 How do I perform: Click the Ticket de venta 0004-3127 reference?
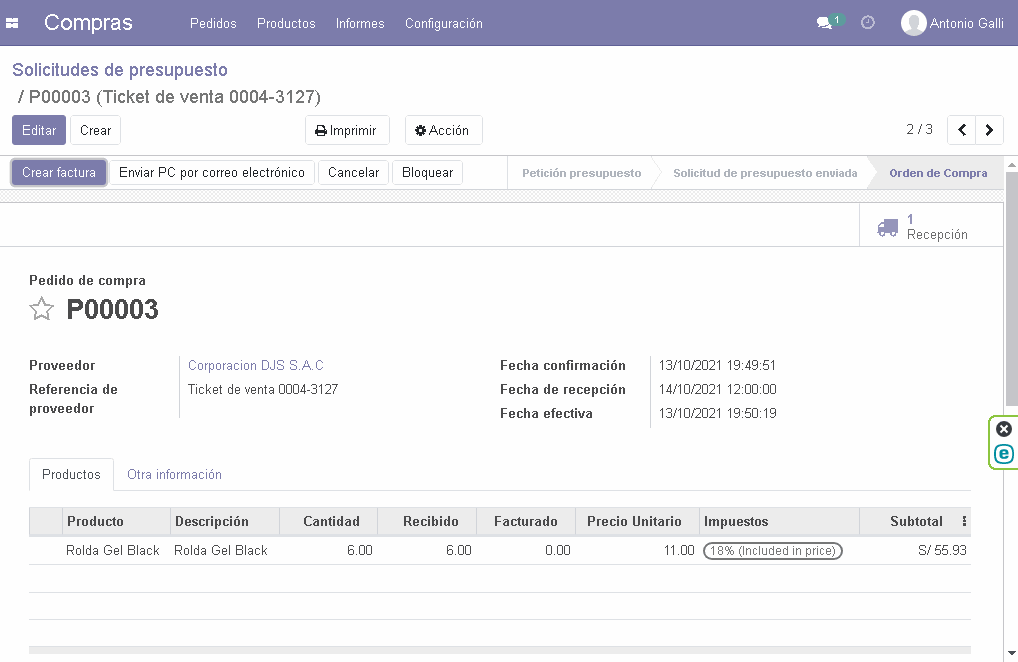(263, 389)
